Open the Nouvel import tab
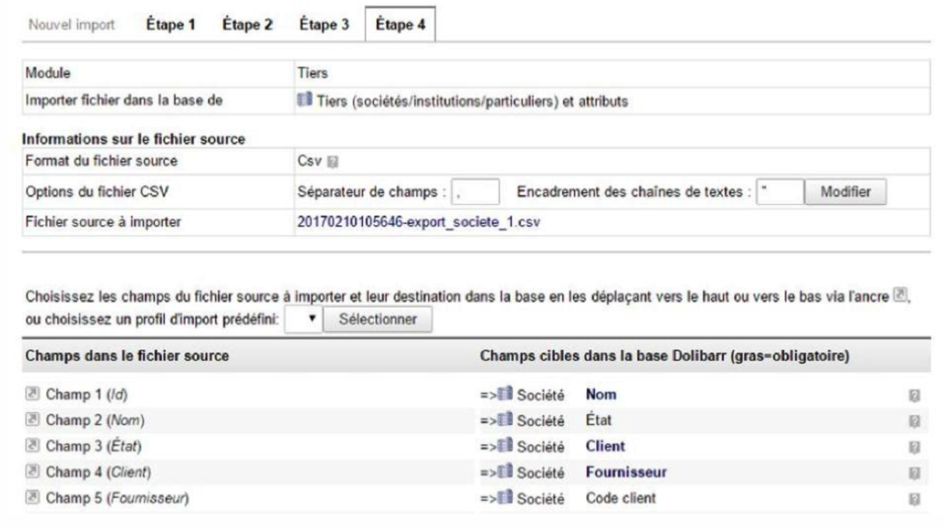 [72, 25]
